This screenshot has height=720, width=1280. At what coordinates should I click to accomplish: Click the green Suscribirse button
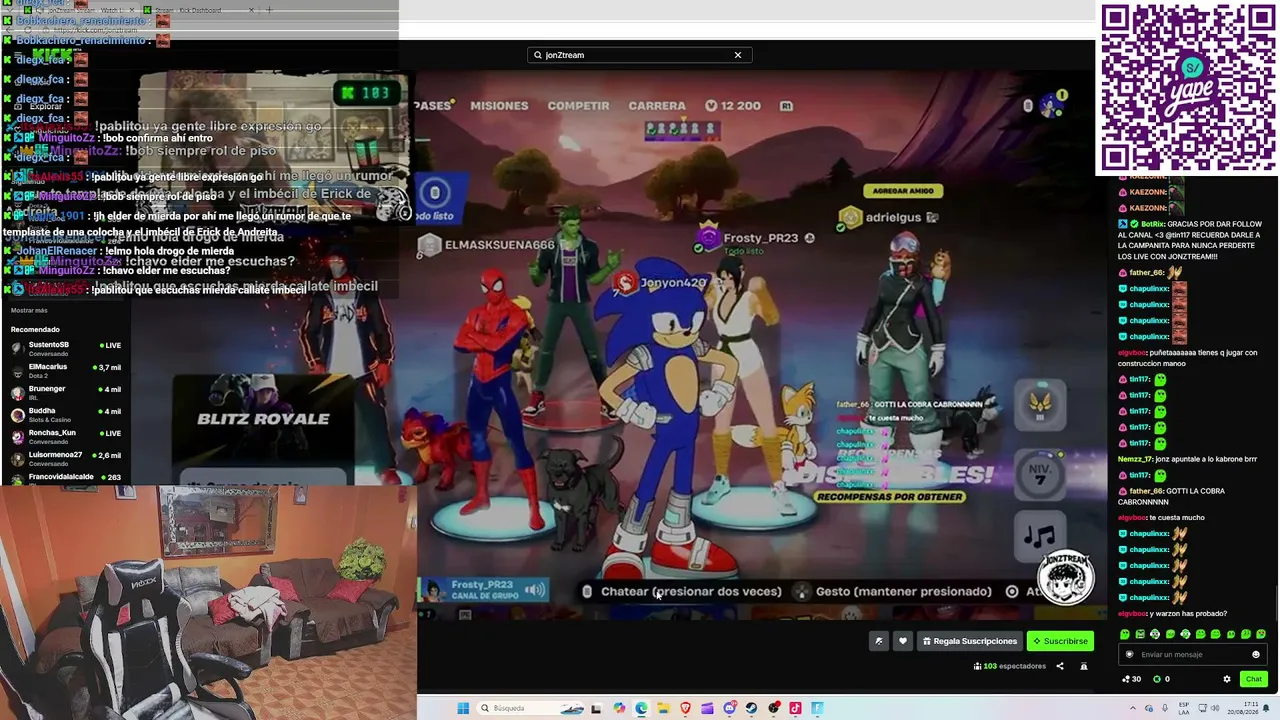(x=1060, y=641)
